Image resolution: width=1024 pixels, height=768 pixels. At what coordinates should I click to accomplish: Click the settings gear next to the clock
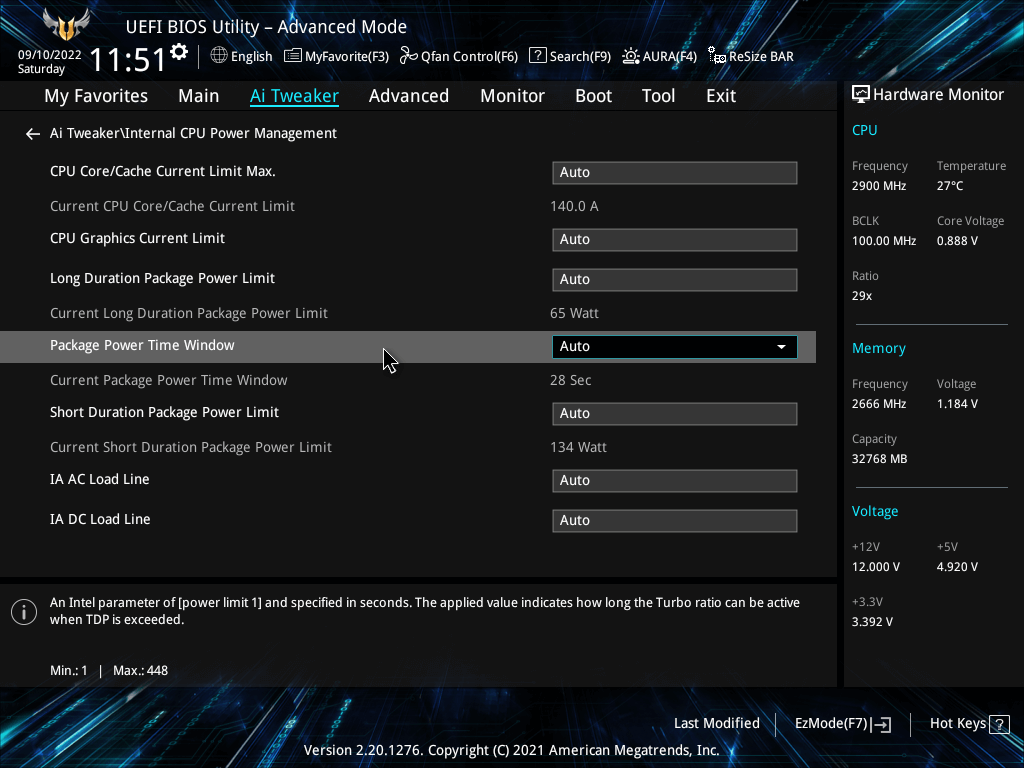click(x=179, y=52)
